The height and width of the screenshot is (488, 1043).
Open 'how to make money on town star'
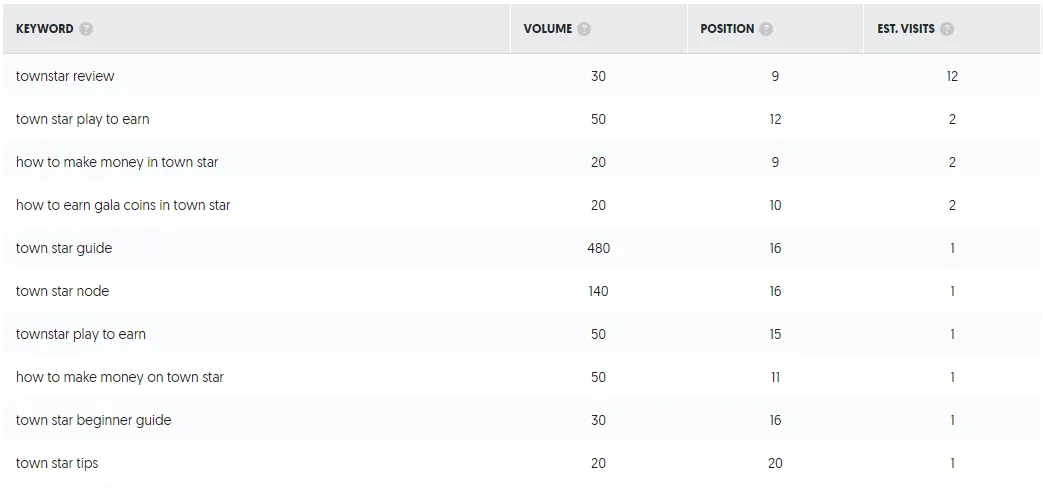coord(120,378)
